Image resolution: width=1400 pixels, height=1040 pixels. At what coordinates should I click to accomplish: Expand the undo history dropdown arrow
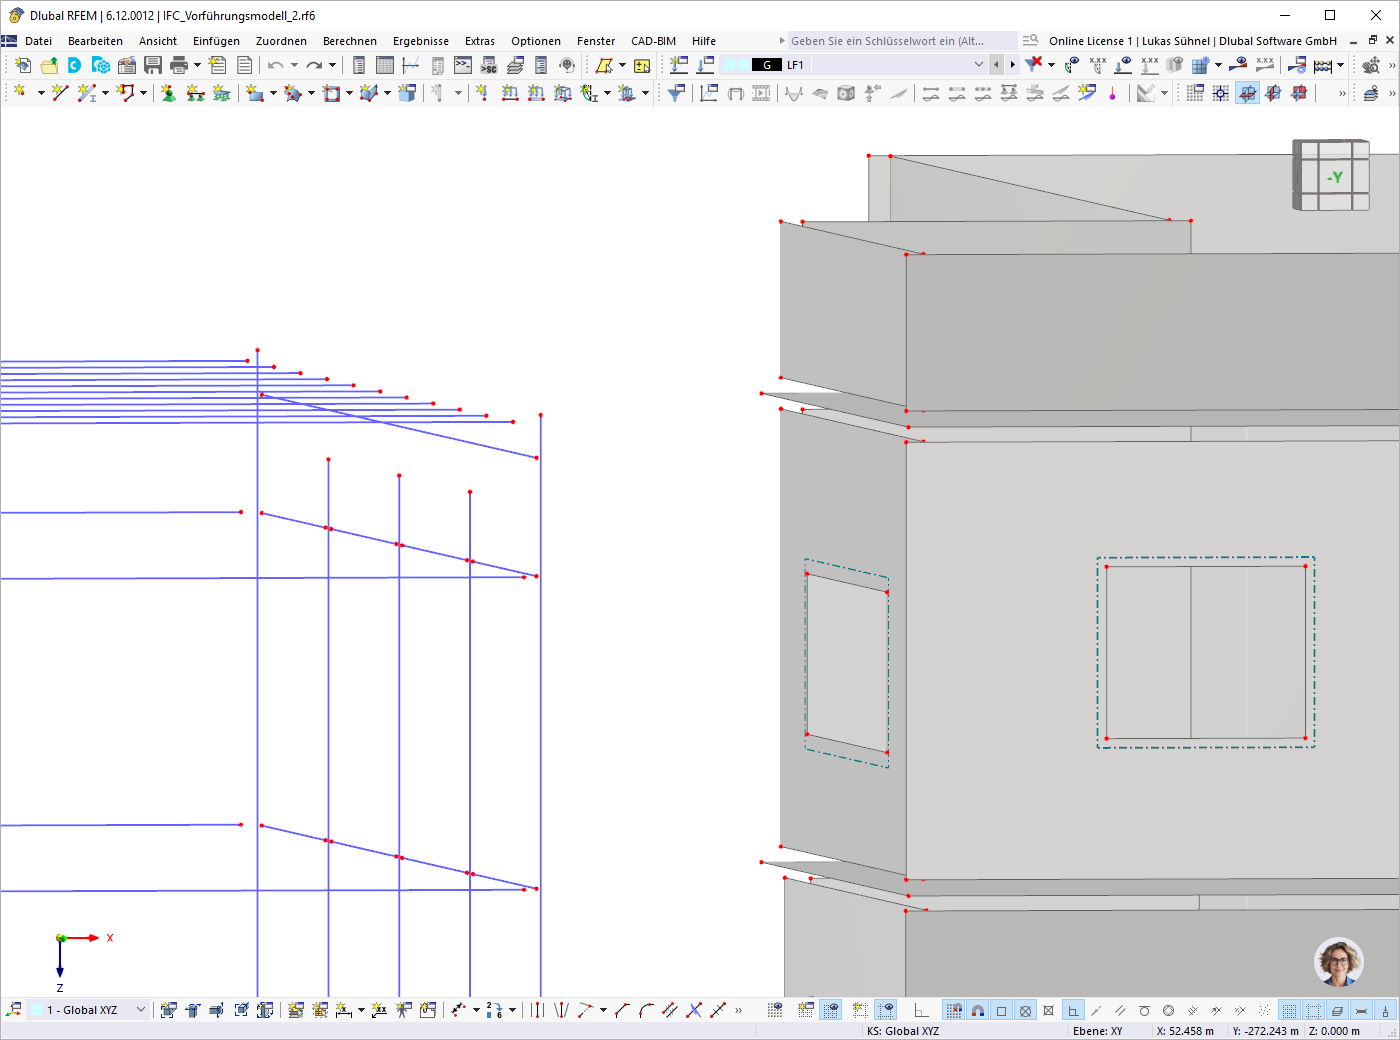tap(294, 65)
